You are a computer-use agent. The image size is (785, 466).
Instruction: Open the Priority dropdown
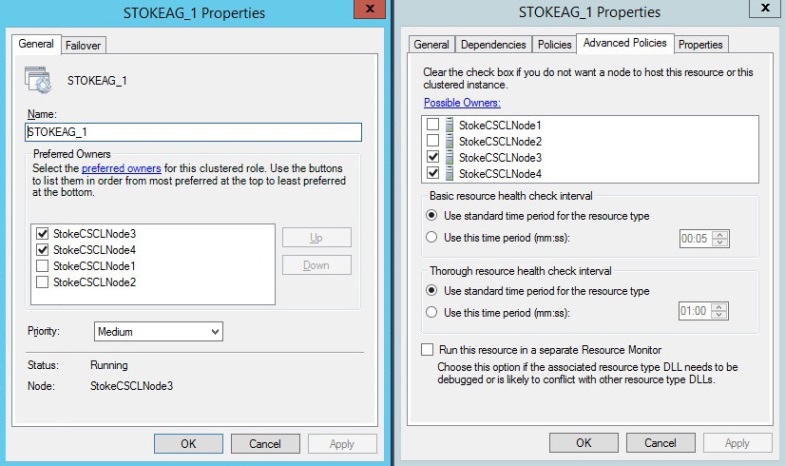[158, 332]
